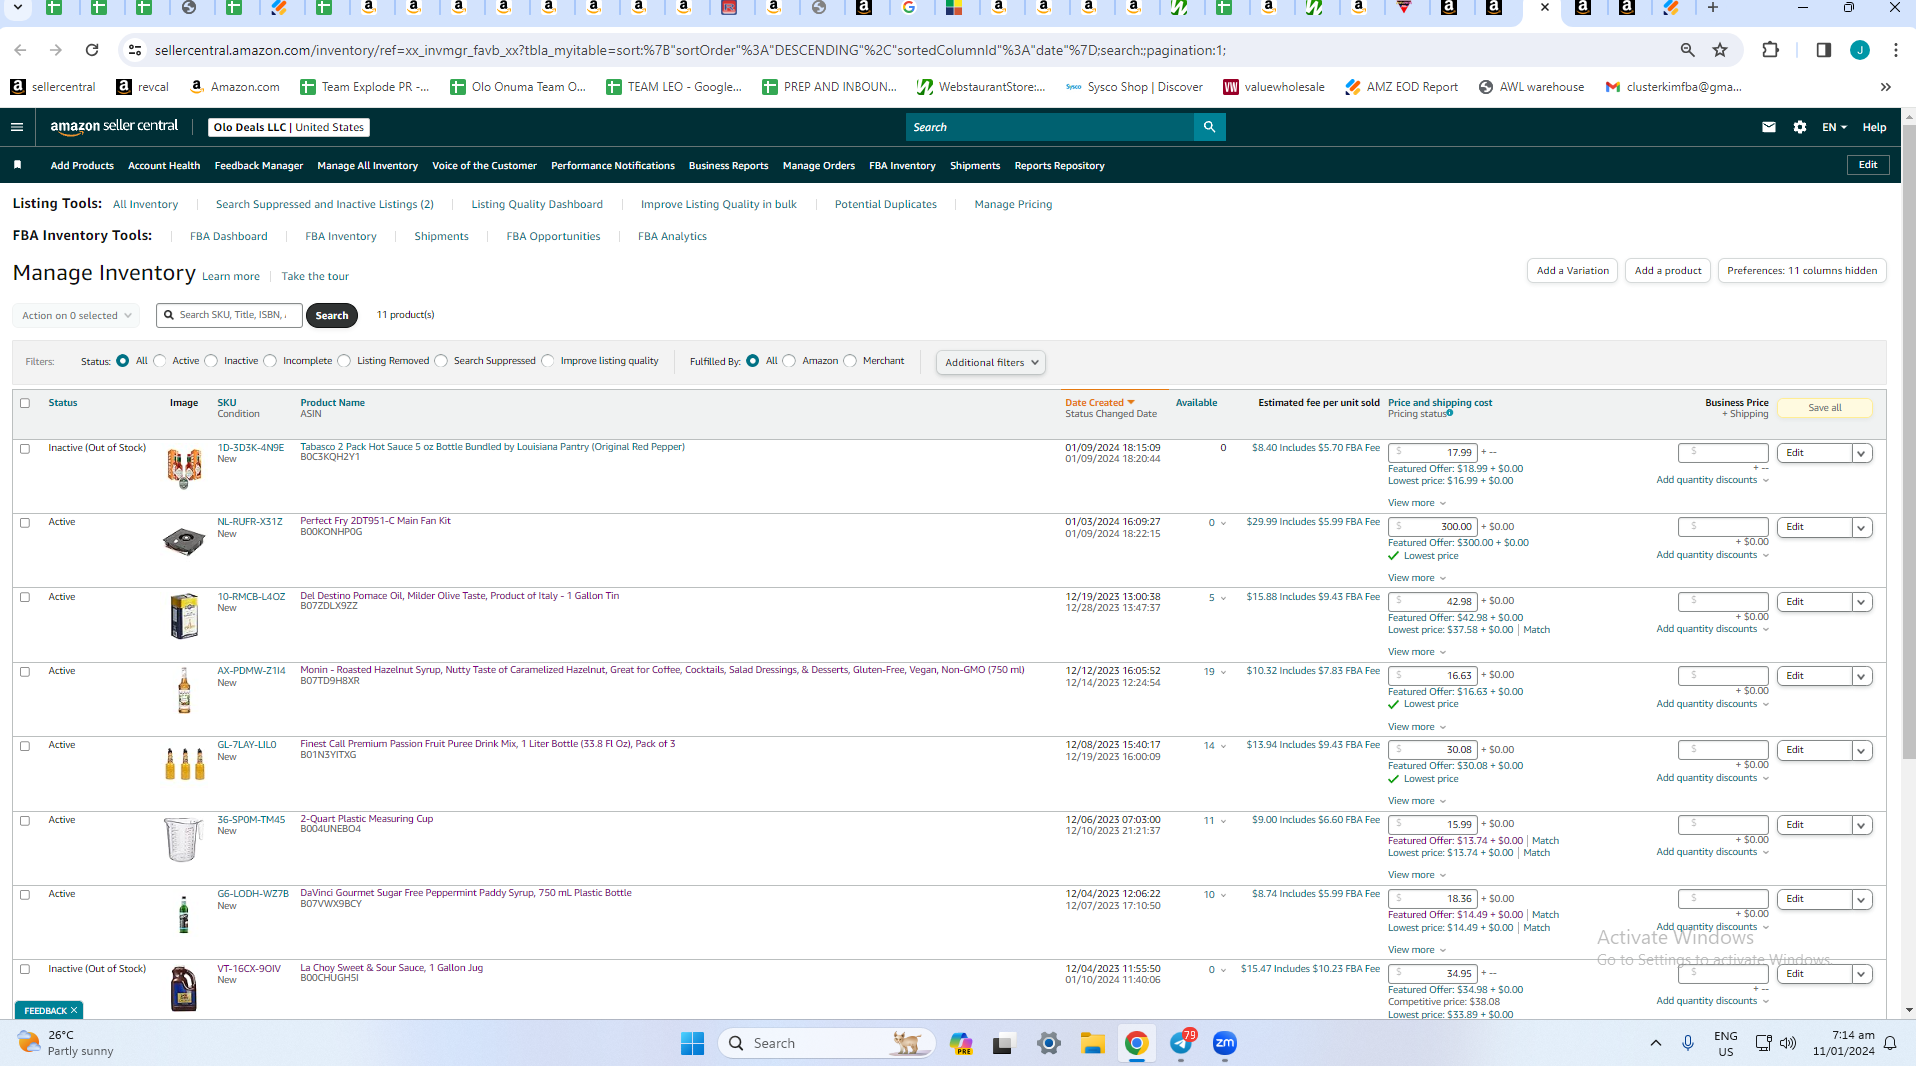1916x1066 pixels.
Task: Show hidden bookmarks with the chevron
Action: [1885, 87]
